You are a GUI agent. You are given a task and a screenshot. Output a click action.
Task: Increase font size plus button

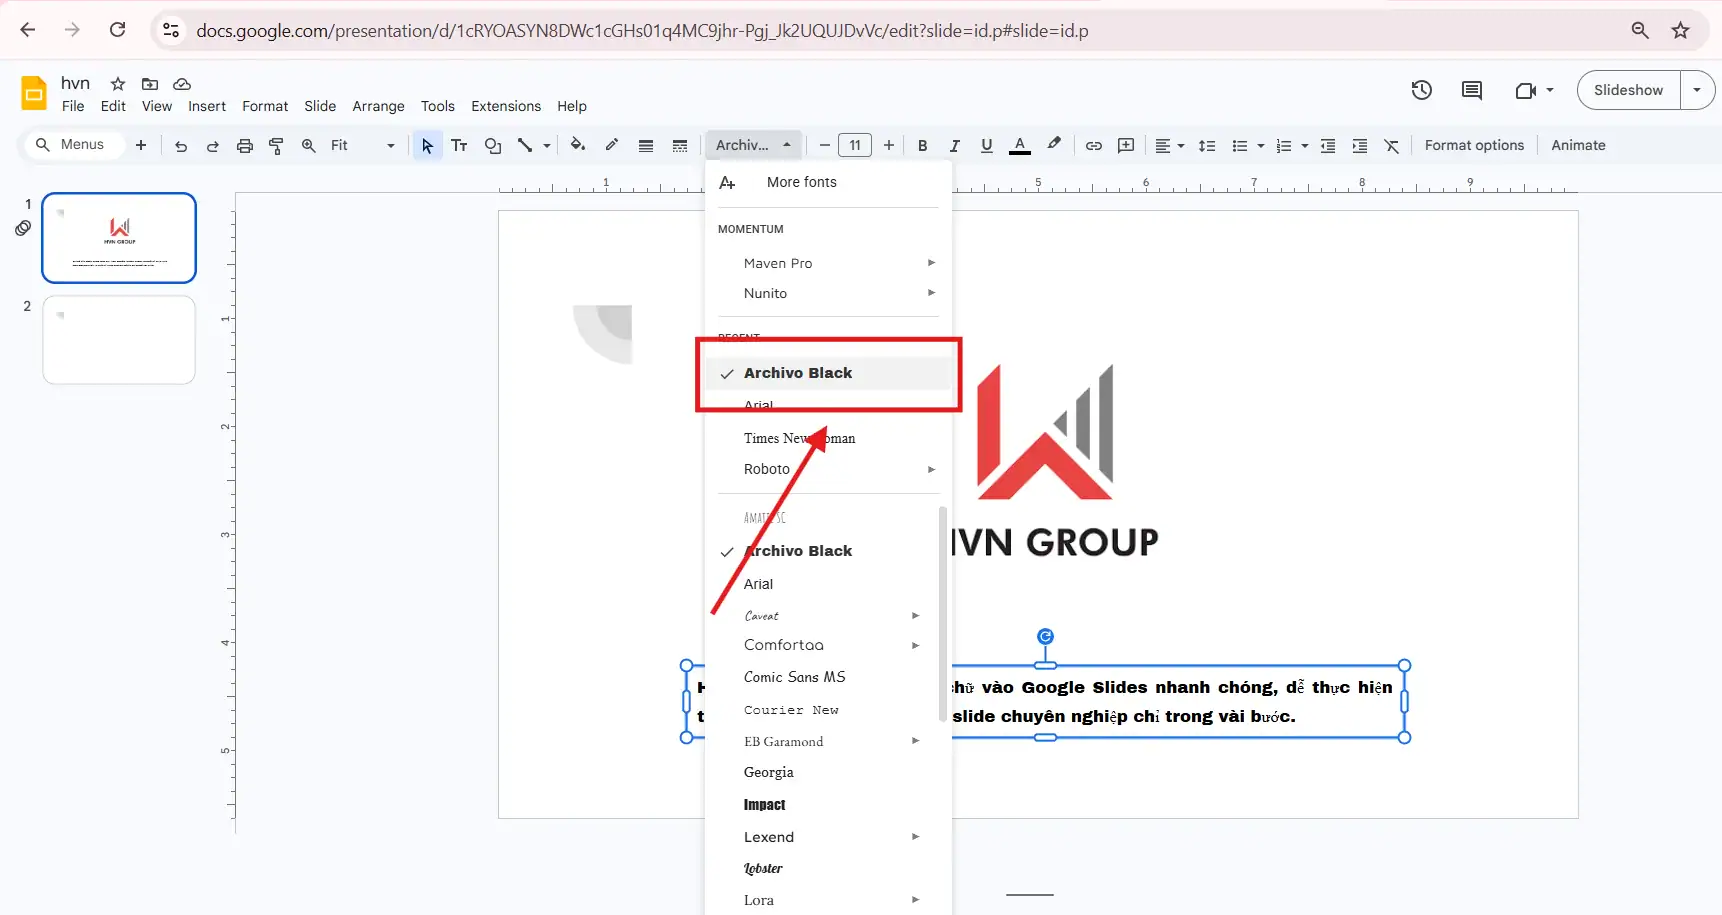coord(889,146)
